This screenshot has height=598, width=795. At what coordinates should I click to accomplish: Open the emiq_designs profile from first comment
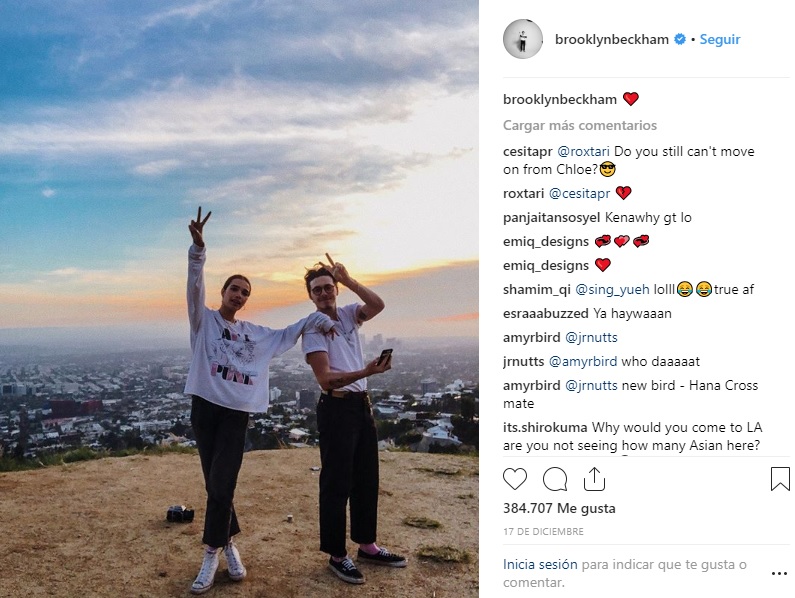(x=546, y=241)
